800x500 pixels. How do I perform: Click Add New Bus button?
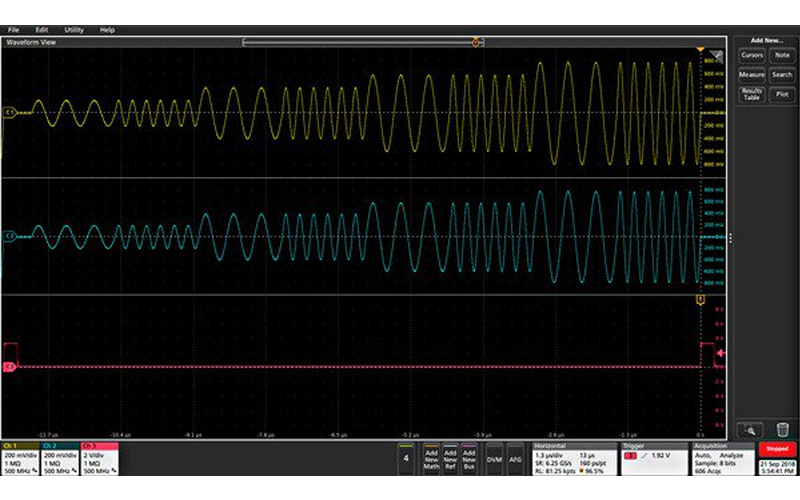pos(469,459)
